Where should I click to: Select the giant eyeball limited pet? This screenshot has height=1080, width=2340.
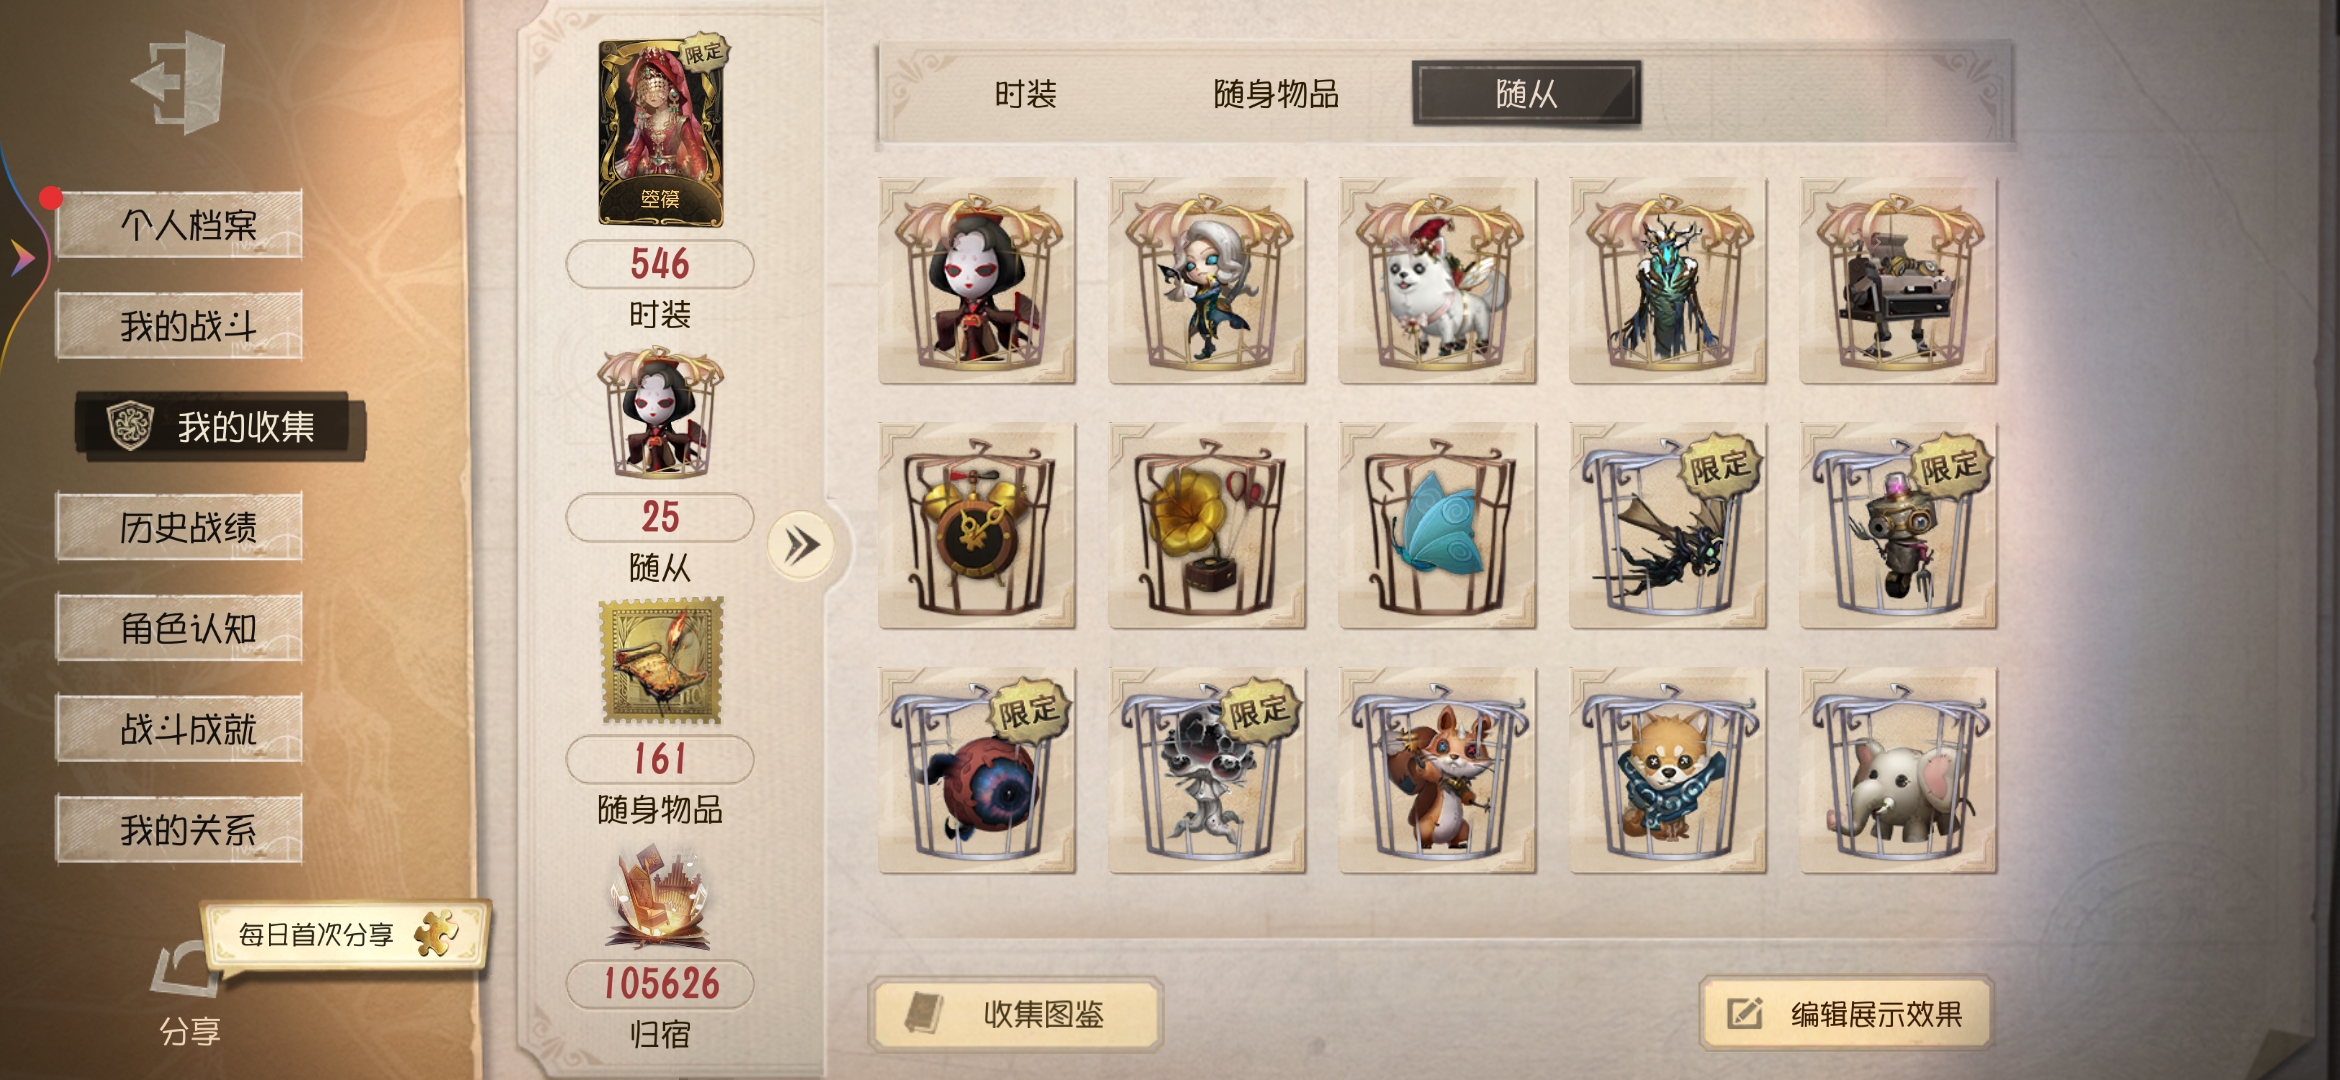point(977,771)
